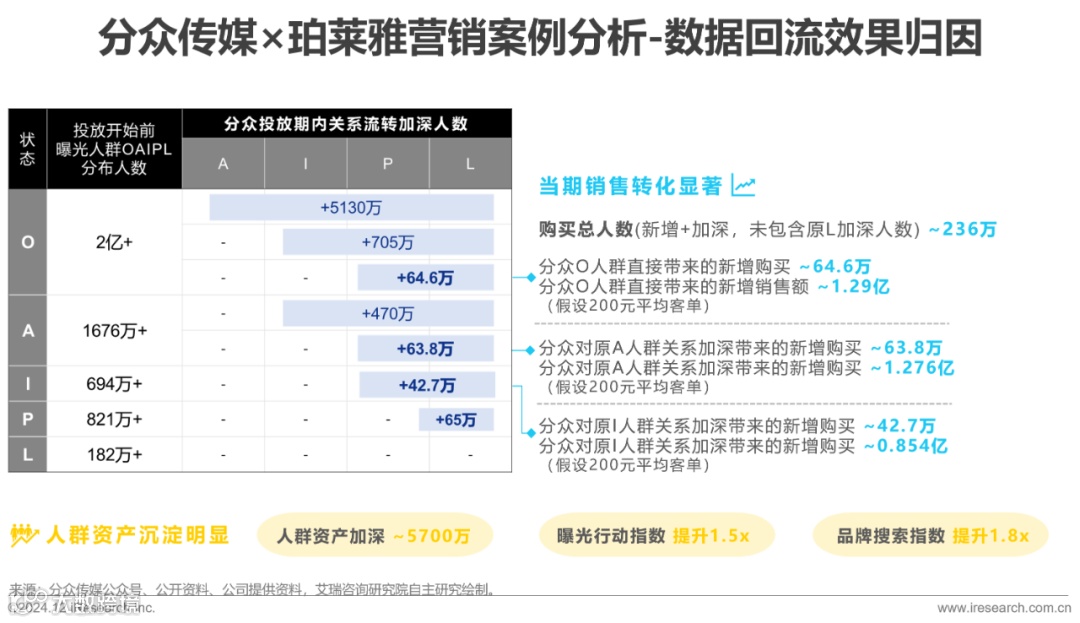
Task: Click the +42.7万 bar
Action: coord(427,385)
